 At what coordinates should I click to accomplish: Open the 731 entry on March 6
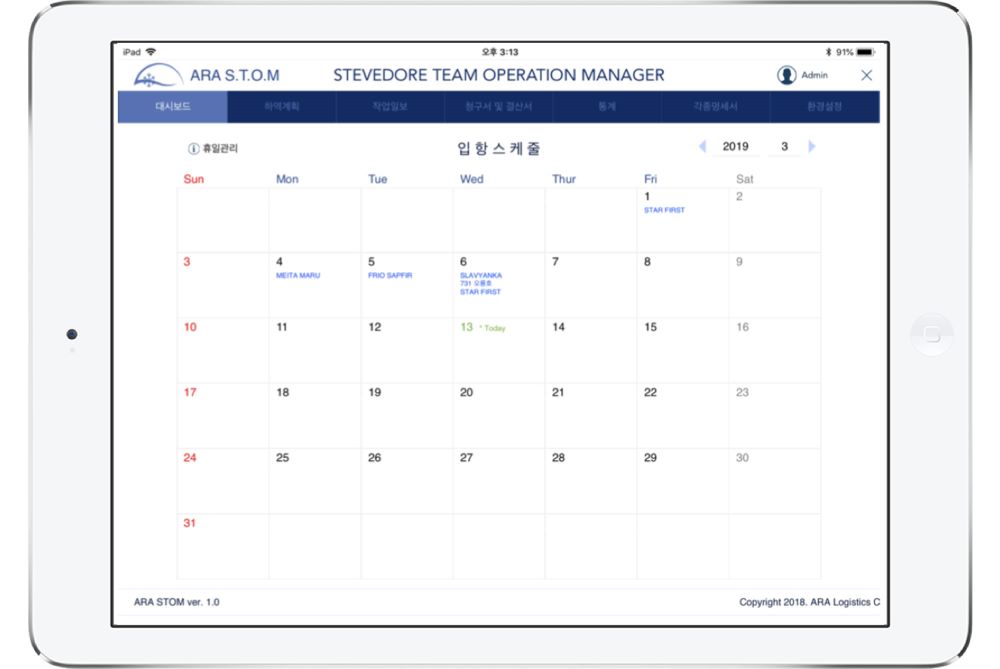pyautogui.click(x=476, y=284)
